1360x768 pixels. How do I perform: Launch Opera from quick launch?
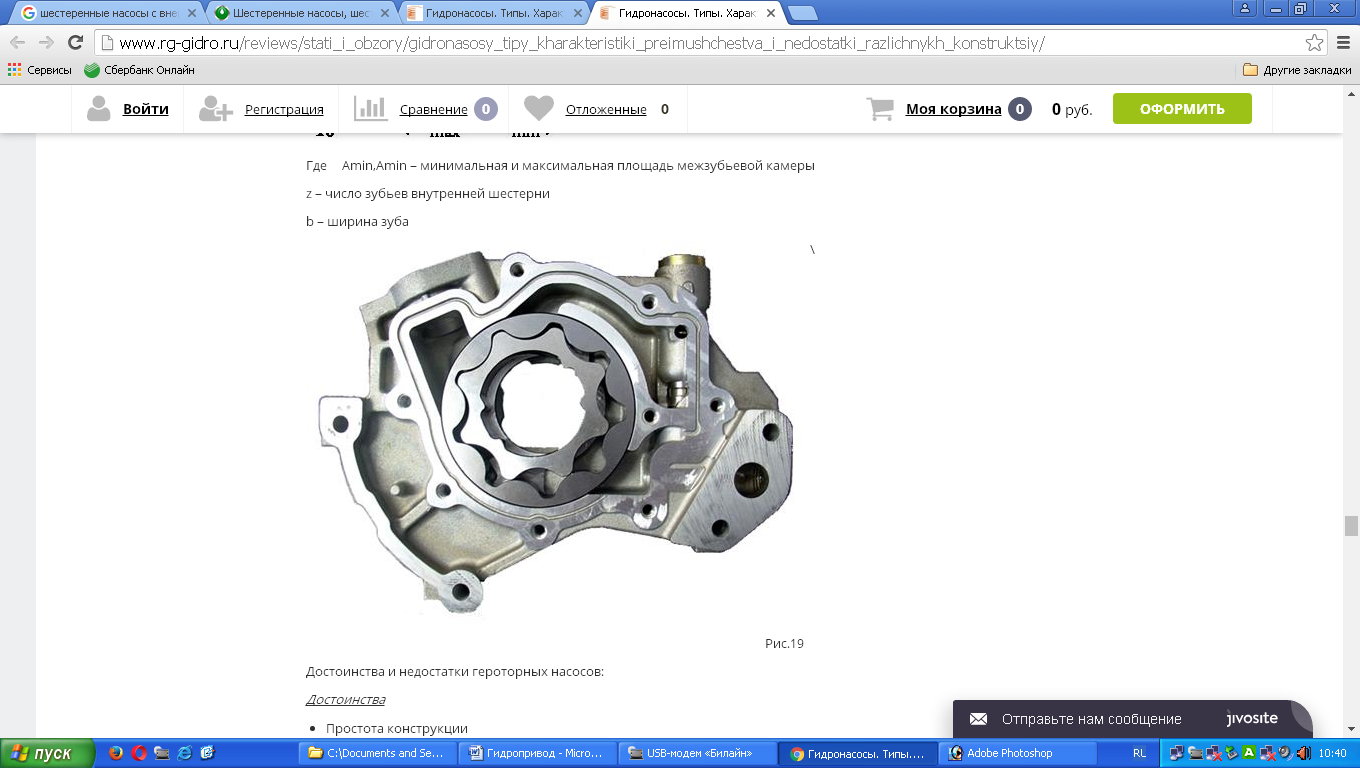pos(139,753)
